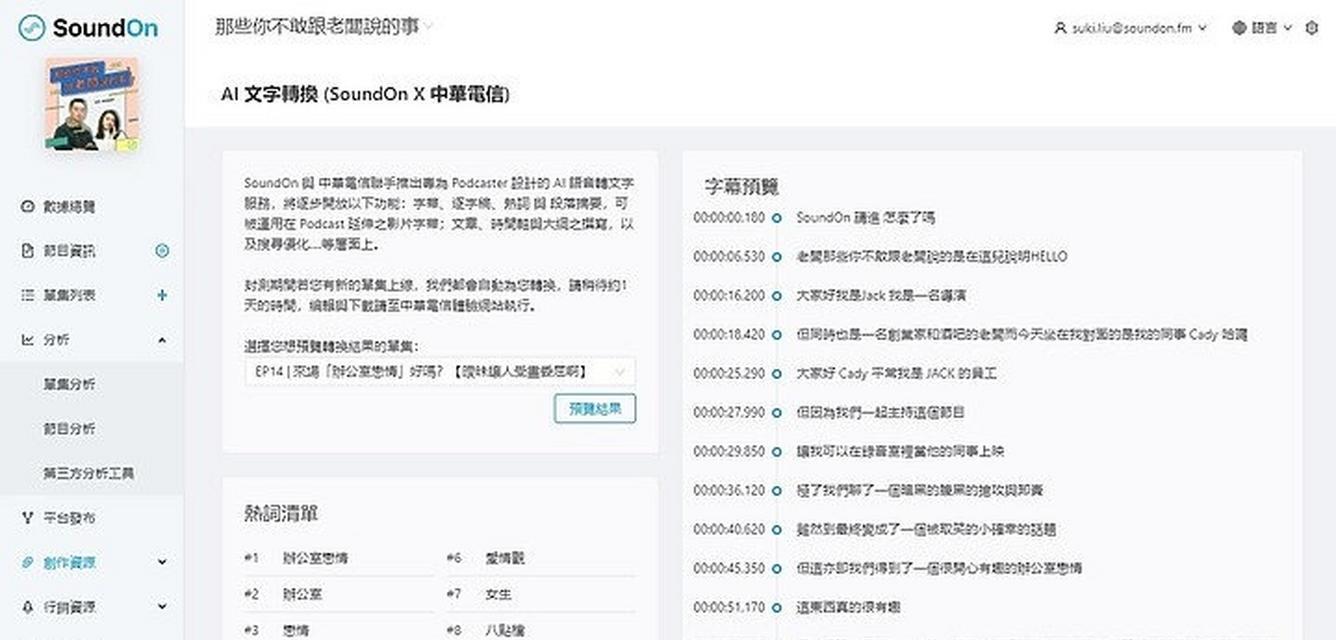Click the 行銷資源 sidebar icon

coord(27,607)
